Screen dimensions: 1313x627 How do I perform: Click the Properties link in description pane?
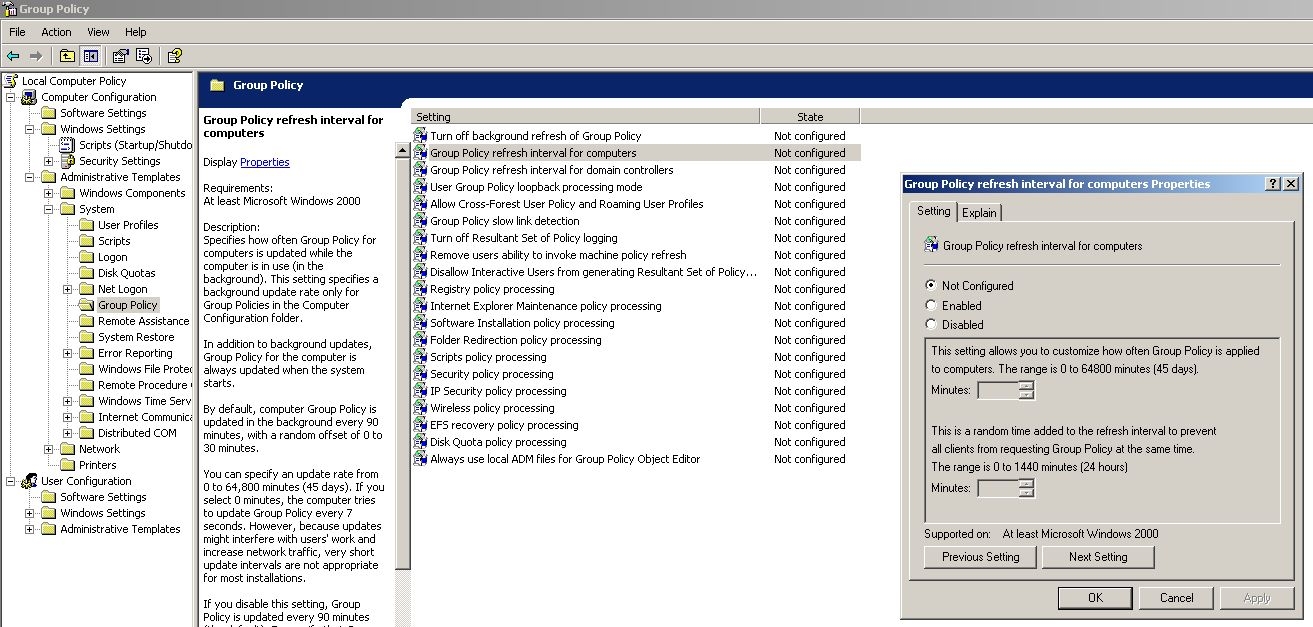265,162
